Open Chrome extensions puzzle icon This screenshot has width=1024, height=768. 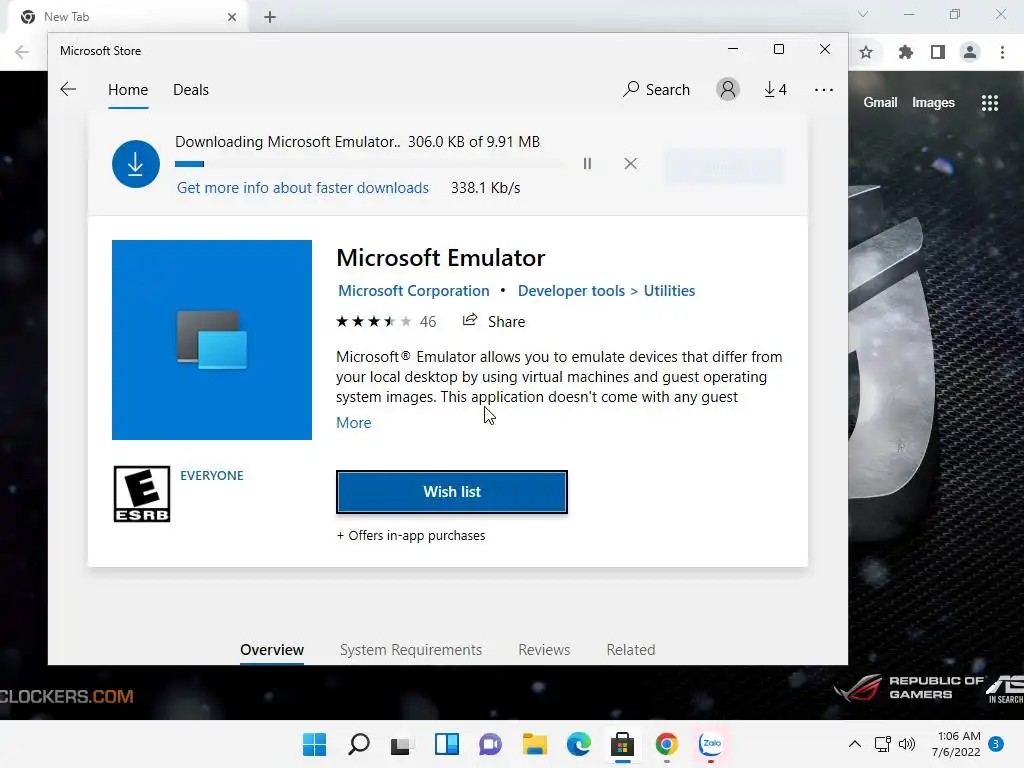click(x=906, y=52)
